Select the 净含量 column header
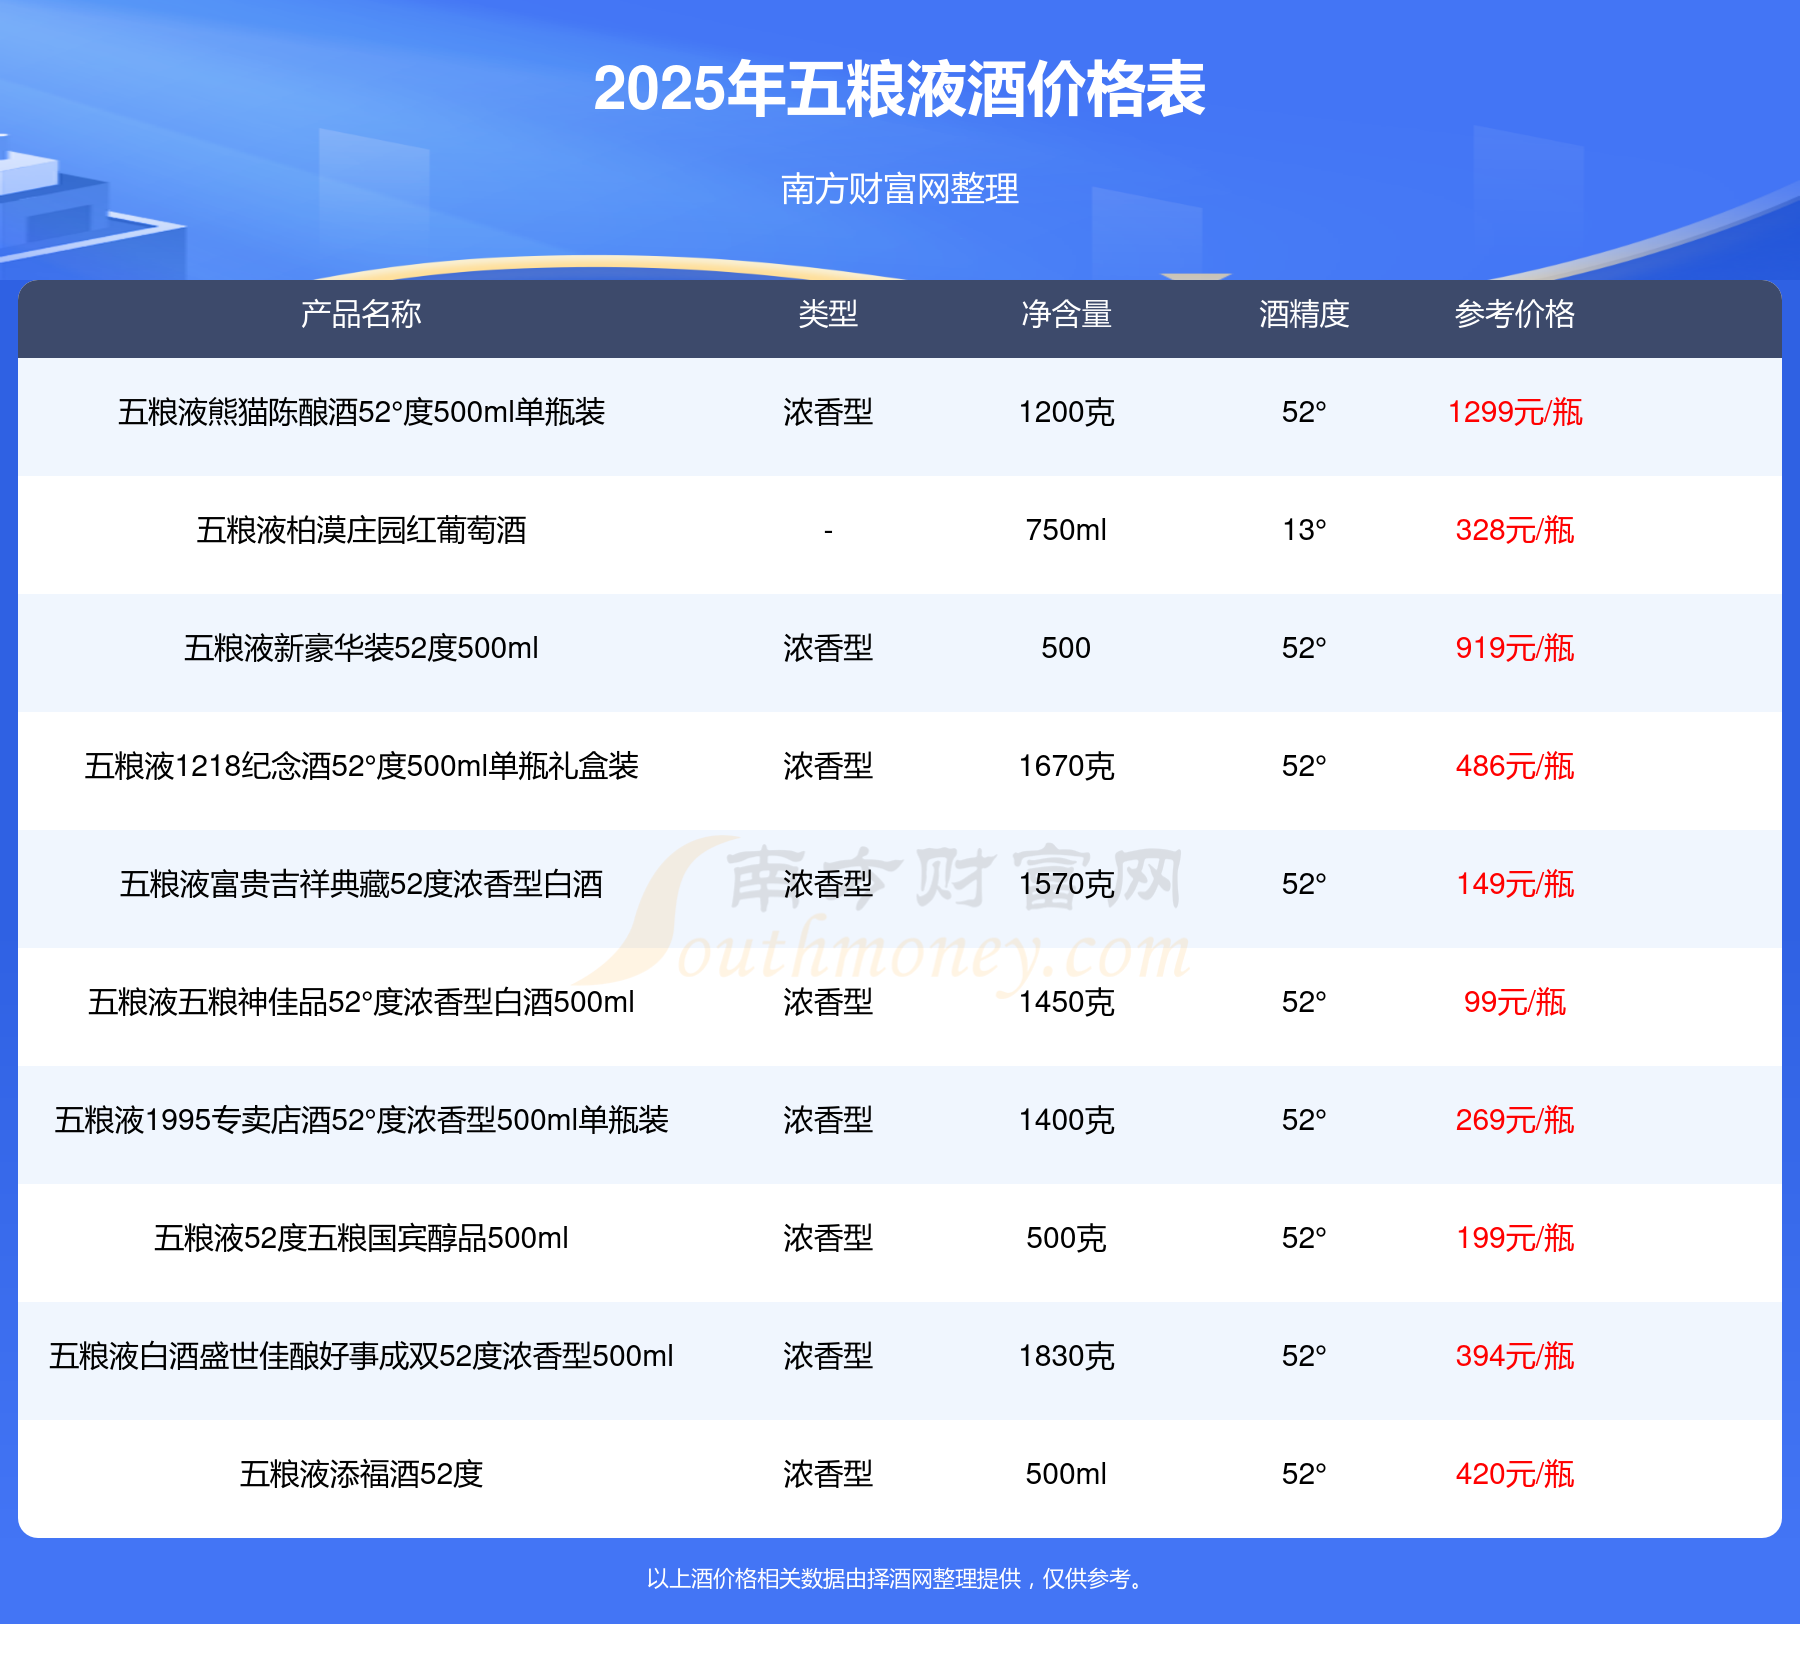Screen dimensions: 1800x1670 tap(1066, 314)
